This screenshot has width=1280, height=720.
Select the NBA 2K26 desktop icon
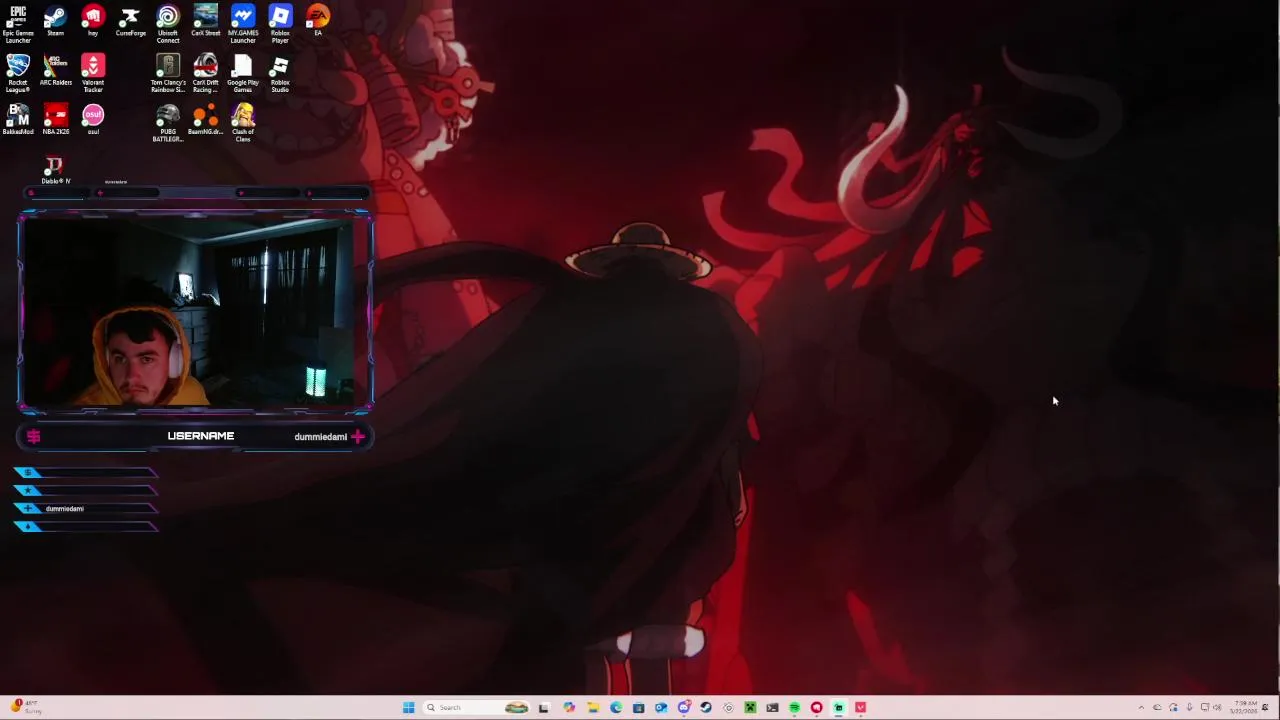click(x=55, y=120)
